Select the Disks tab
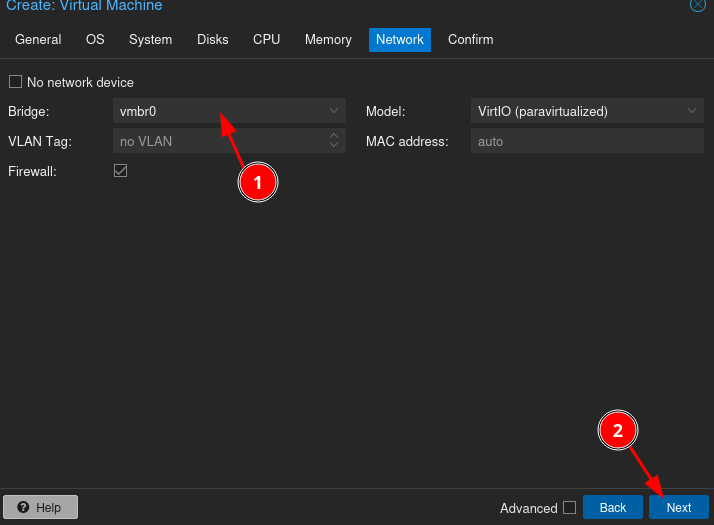 (212, 40)
